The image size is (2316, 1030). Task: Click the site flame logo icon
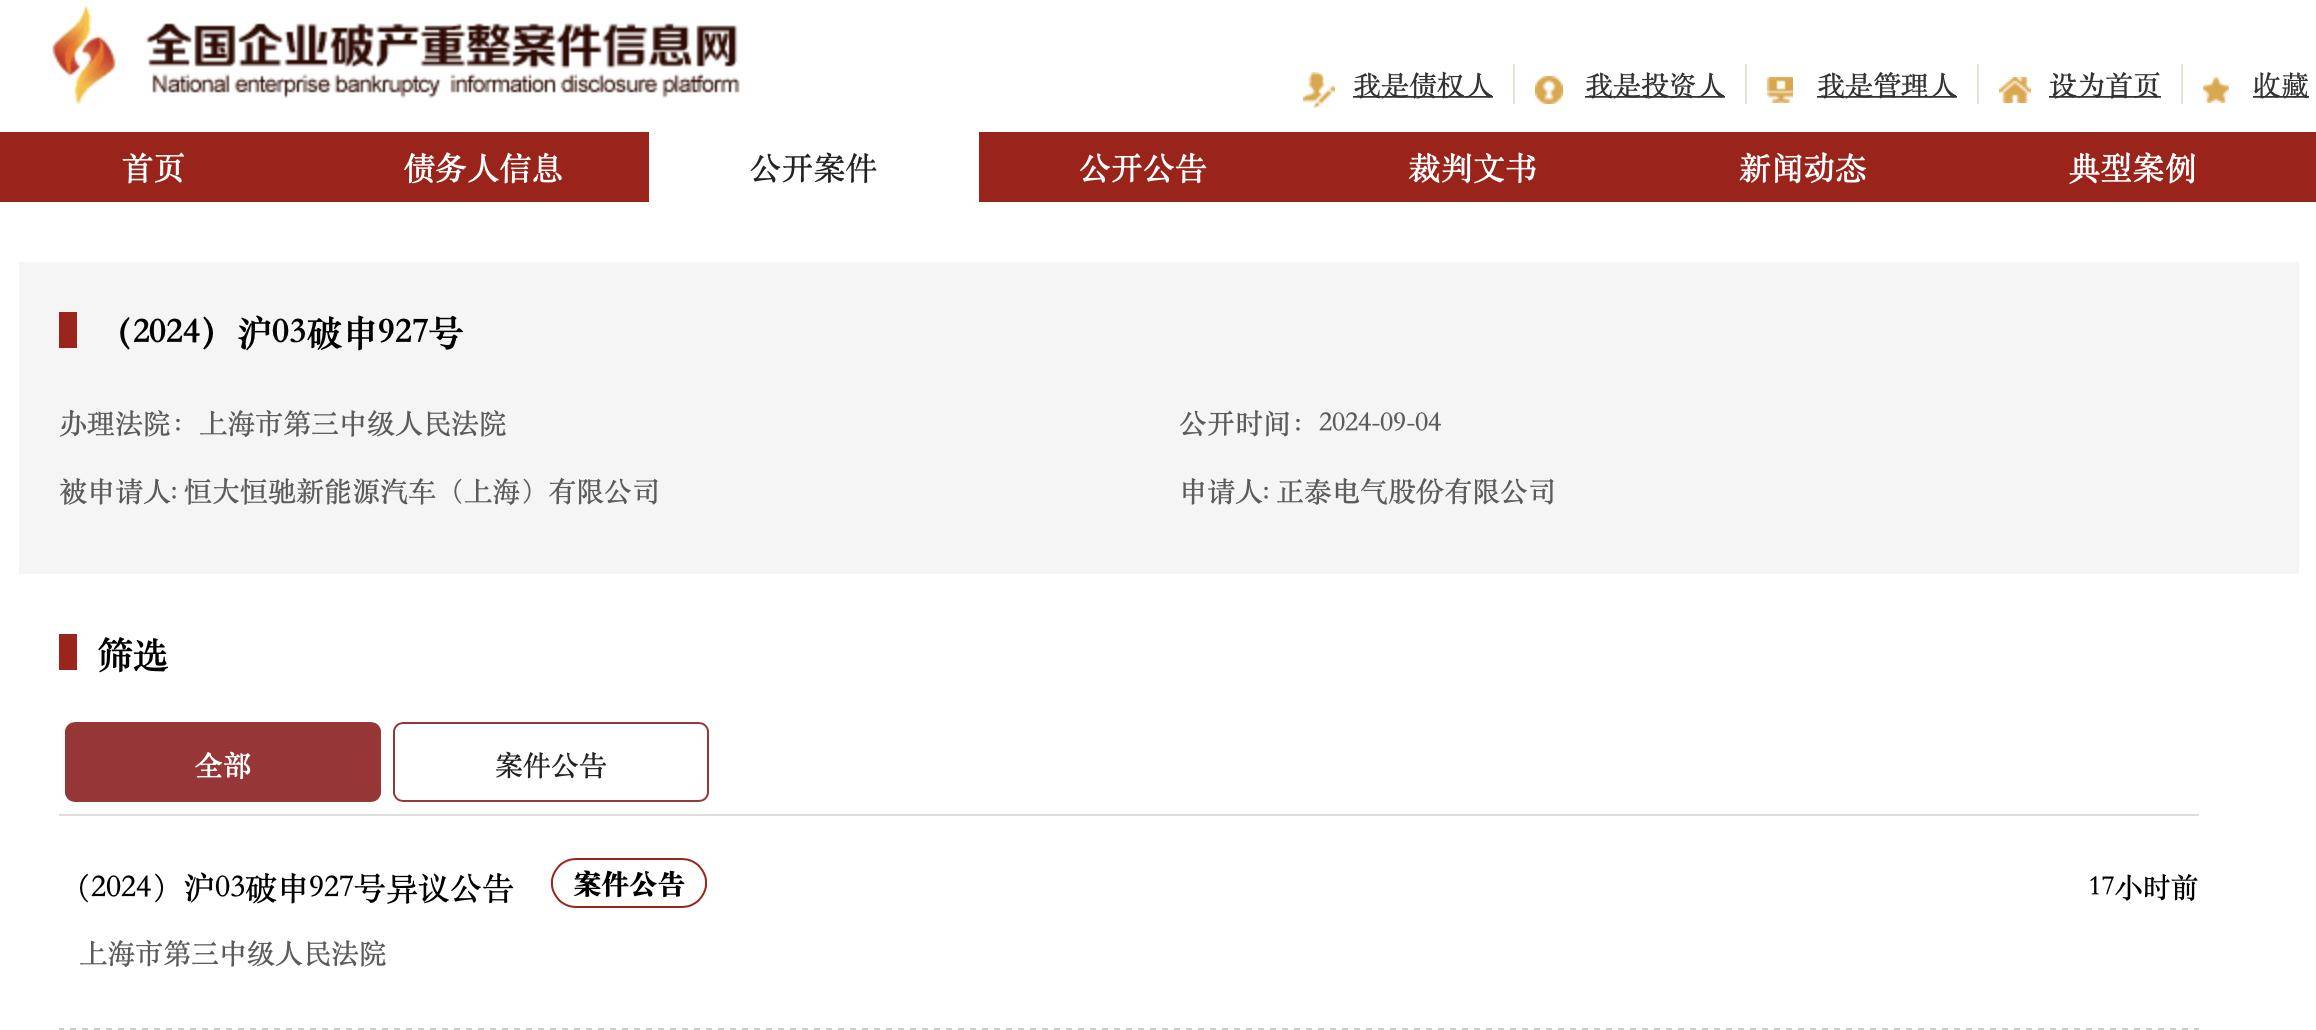pos(84,55)
